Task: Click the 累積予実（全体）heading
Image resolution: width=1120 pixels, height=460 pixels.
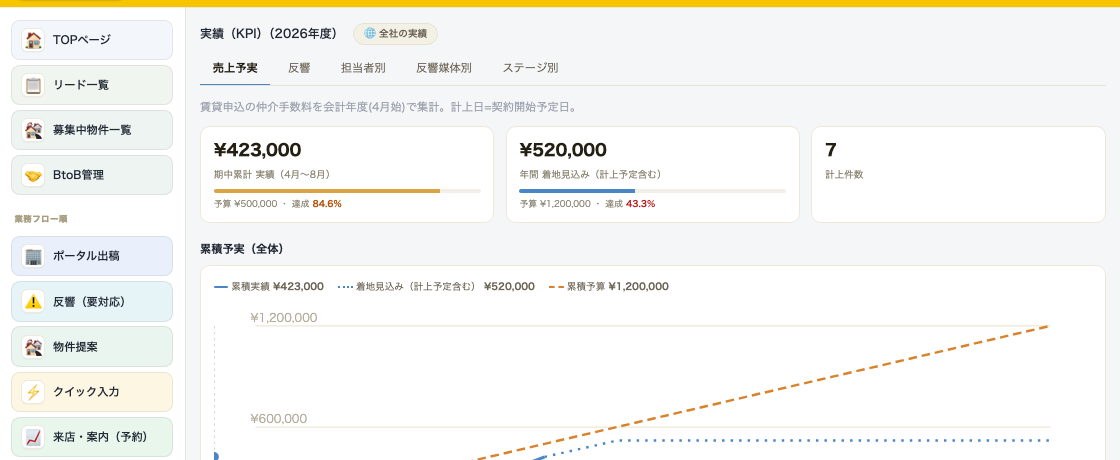Action: click(x=242, y=249)
